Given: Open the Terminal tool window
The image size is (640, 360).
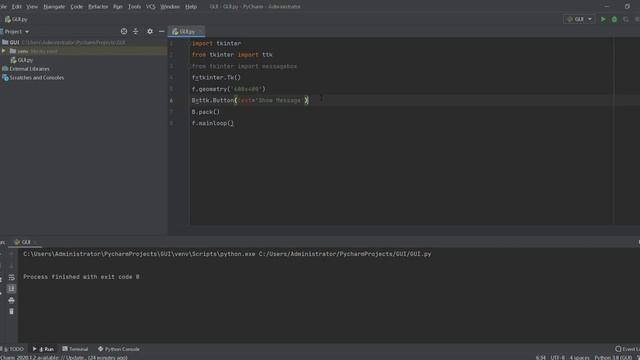Looking at the screenshot, I should (75, 349).
